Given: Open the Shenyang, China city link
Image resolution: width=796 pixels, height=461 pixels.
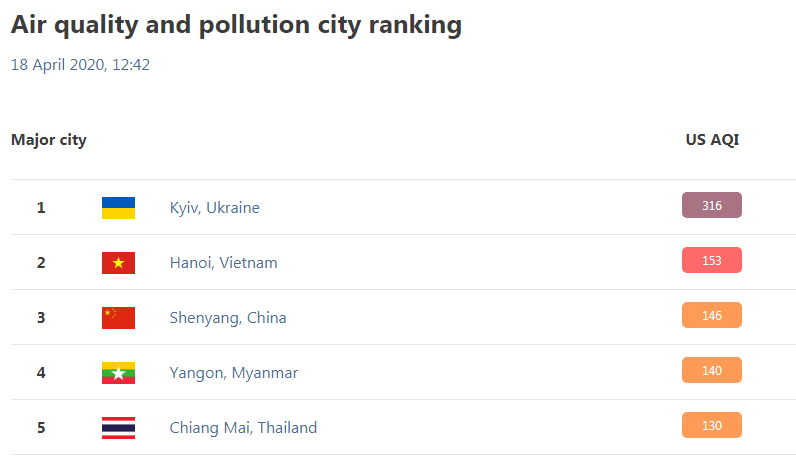Looking at the screenshot, I should pyautogui.click(x=228, y=318).
